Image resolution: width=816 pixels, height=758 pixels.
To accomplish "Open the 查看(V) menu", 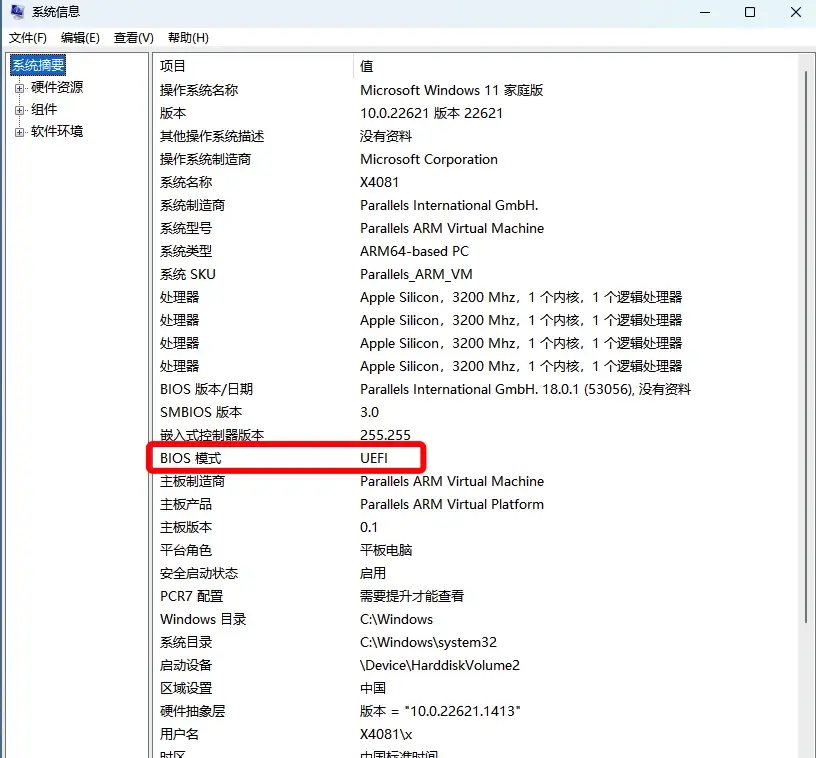I will tap(133, 38).
